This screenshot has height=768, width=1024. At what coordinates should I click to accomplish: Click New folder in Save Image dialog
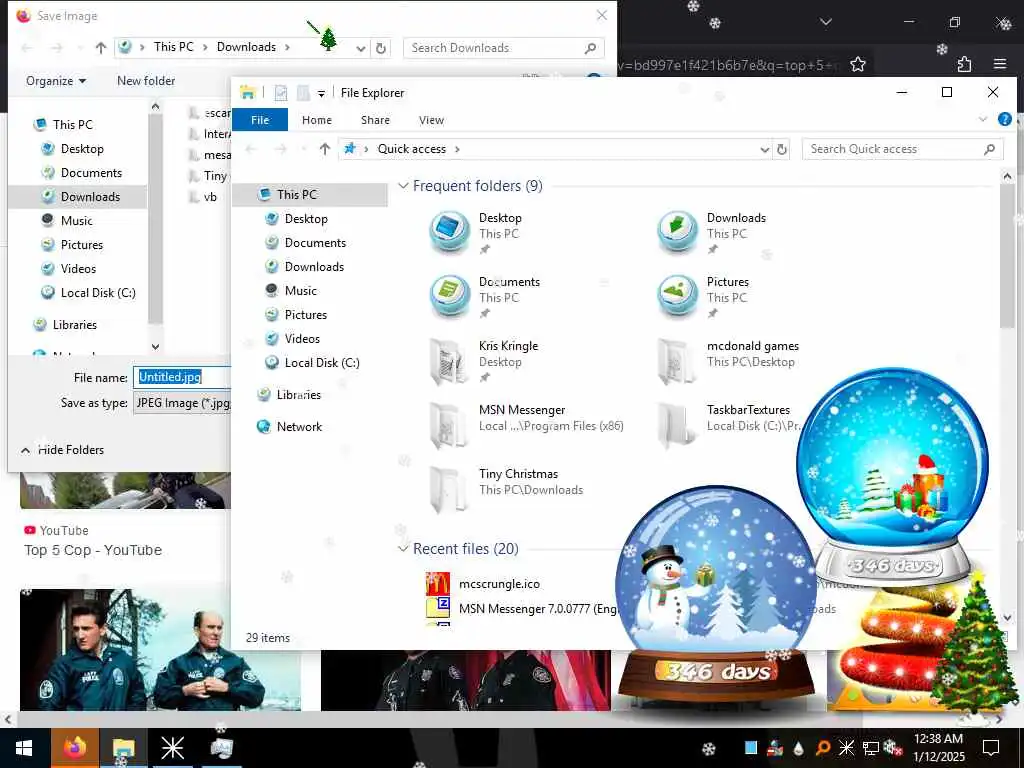(146, 81)
